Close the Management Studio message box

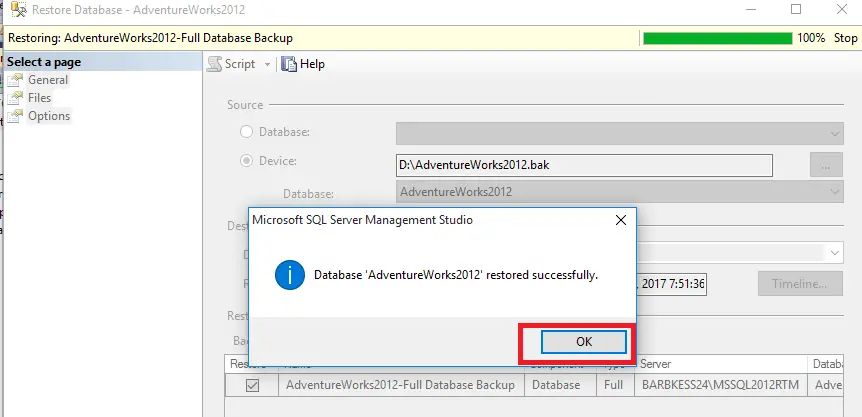620,220
